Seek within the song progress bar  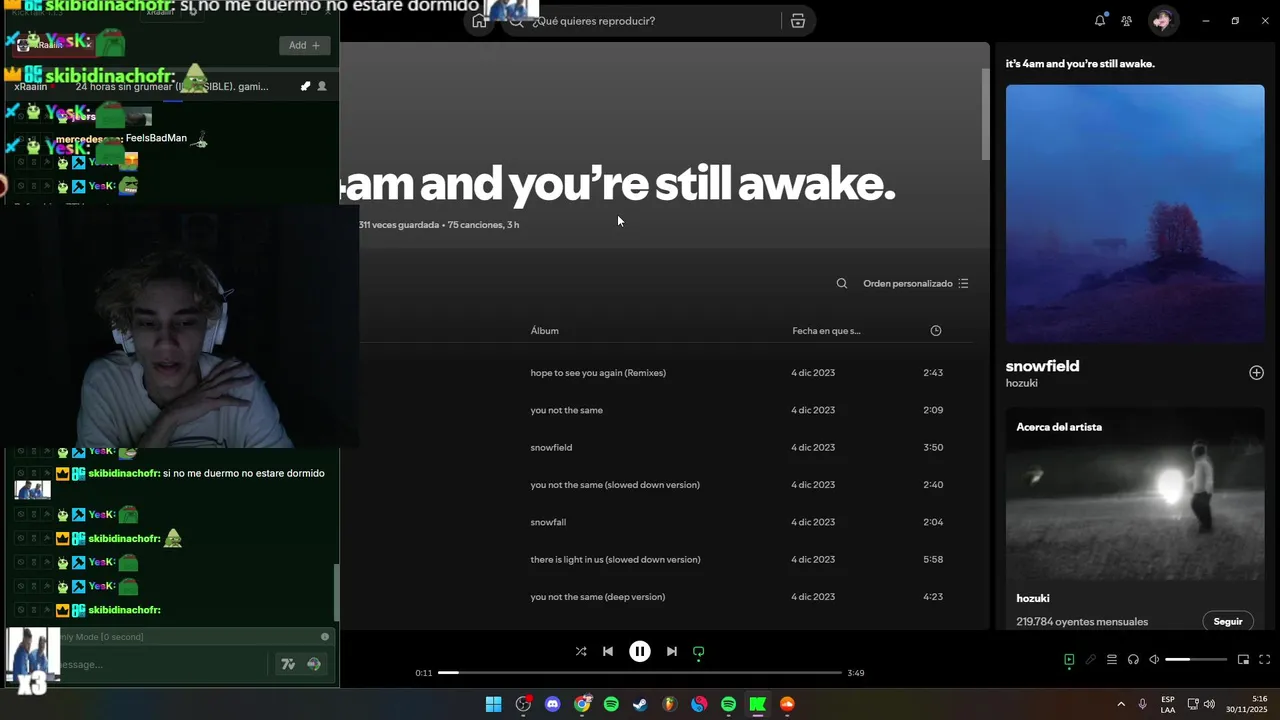[x=640, y=673]
